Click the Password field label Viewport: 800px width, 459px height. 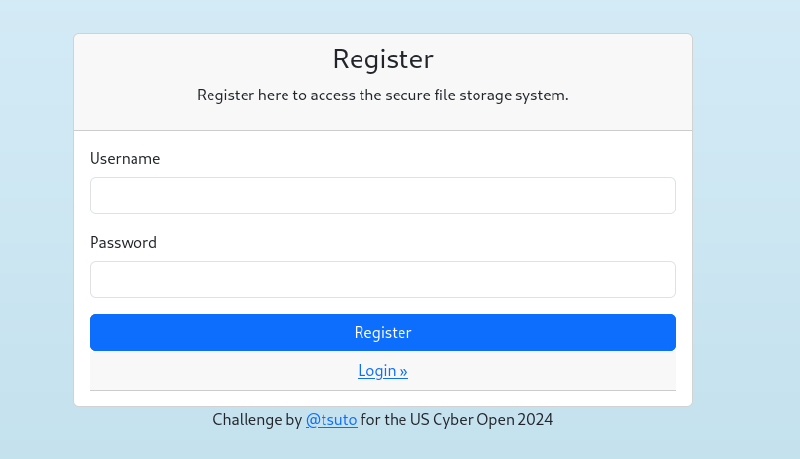[x=123, y=242]
